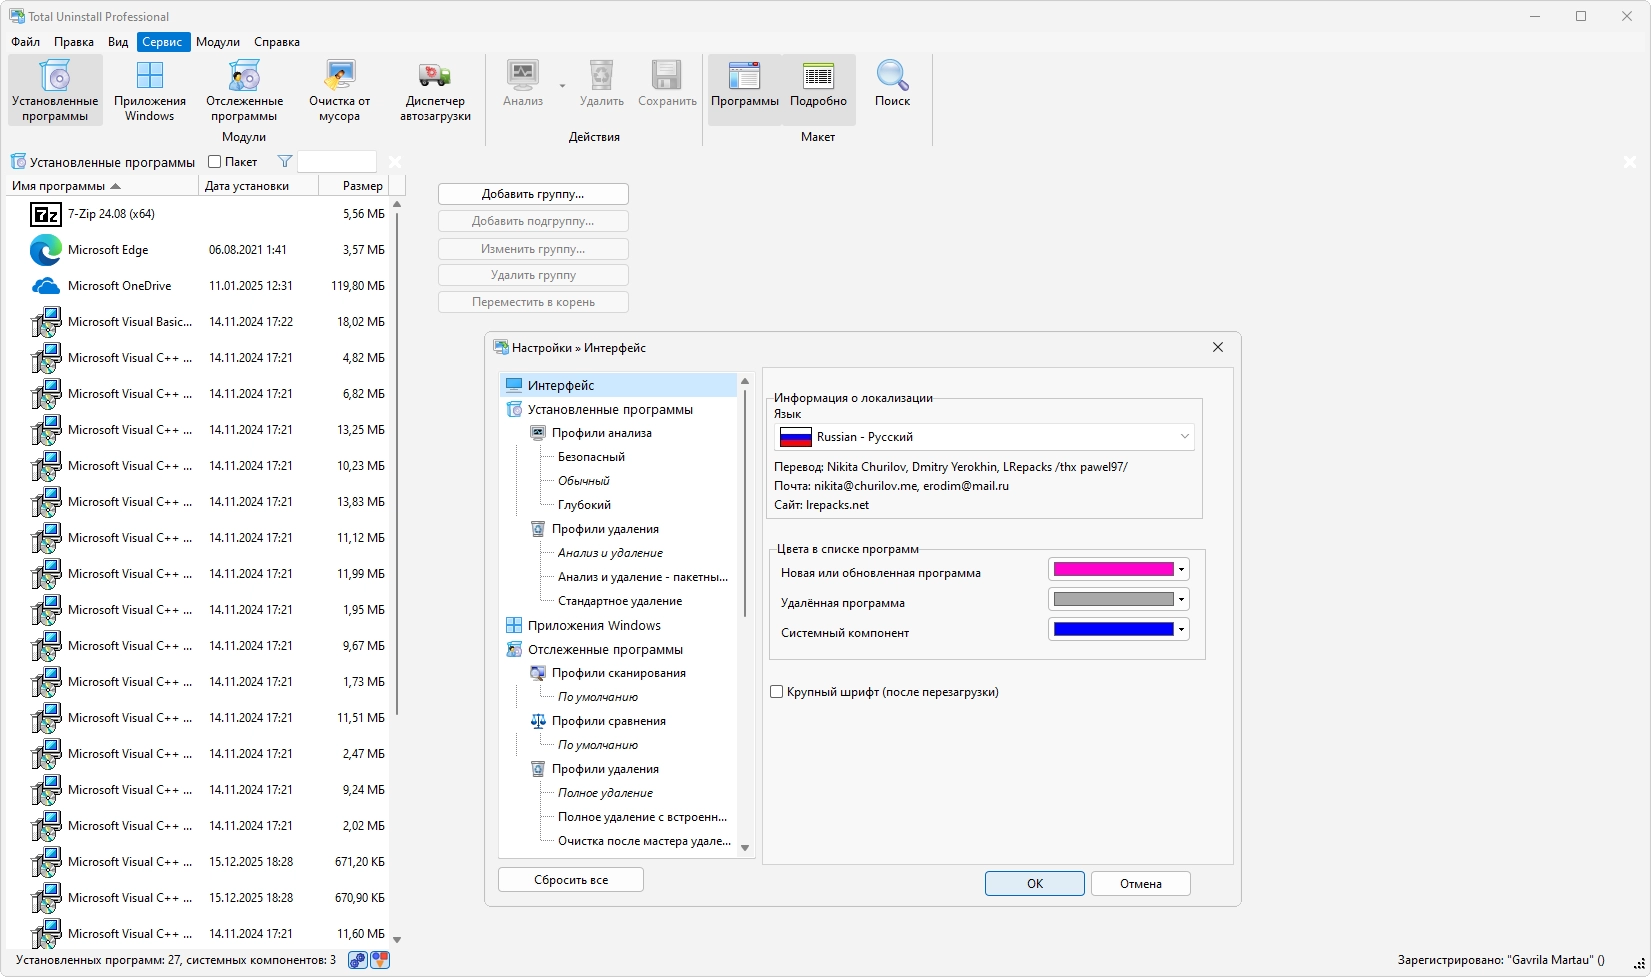Open the Сервис menu

[x=162, y=42]
